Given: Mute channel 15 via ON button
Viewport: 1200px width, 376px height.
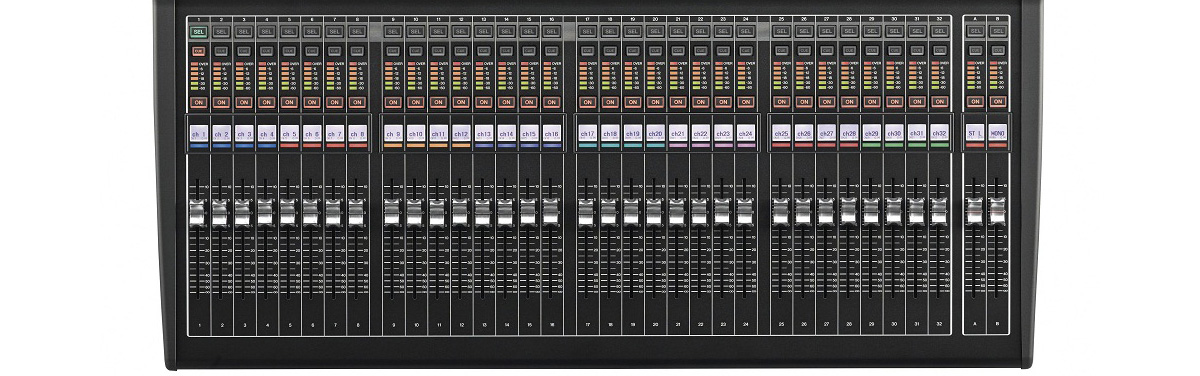Looking at the screenshot, I should click(528, 102).
